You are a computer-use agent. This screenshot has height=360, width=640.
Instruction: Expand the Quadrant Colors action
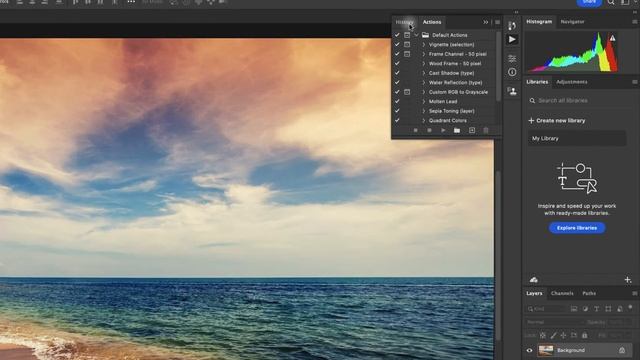click(423, 120)
